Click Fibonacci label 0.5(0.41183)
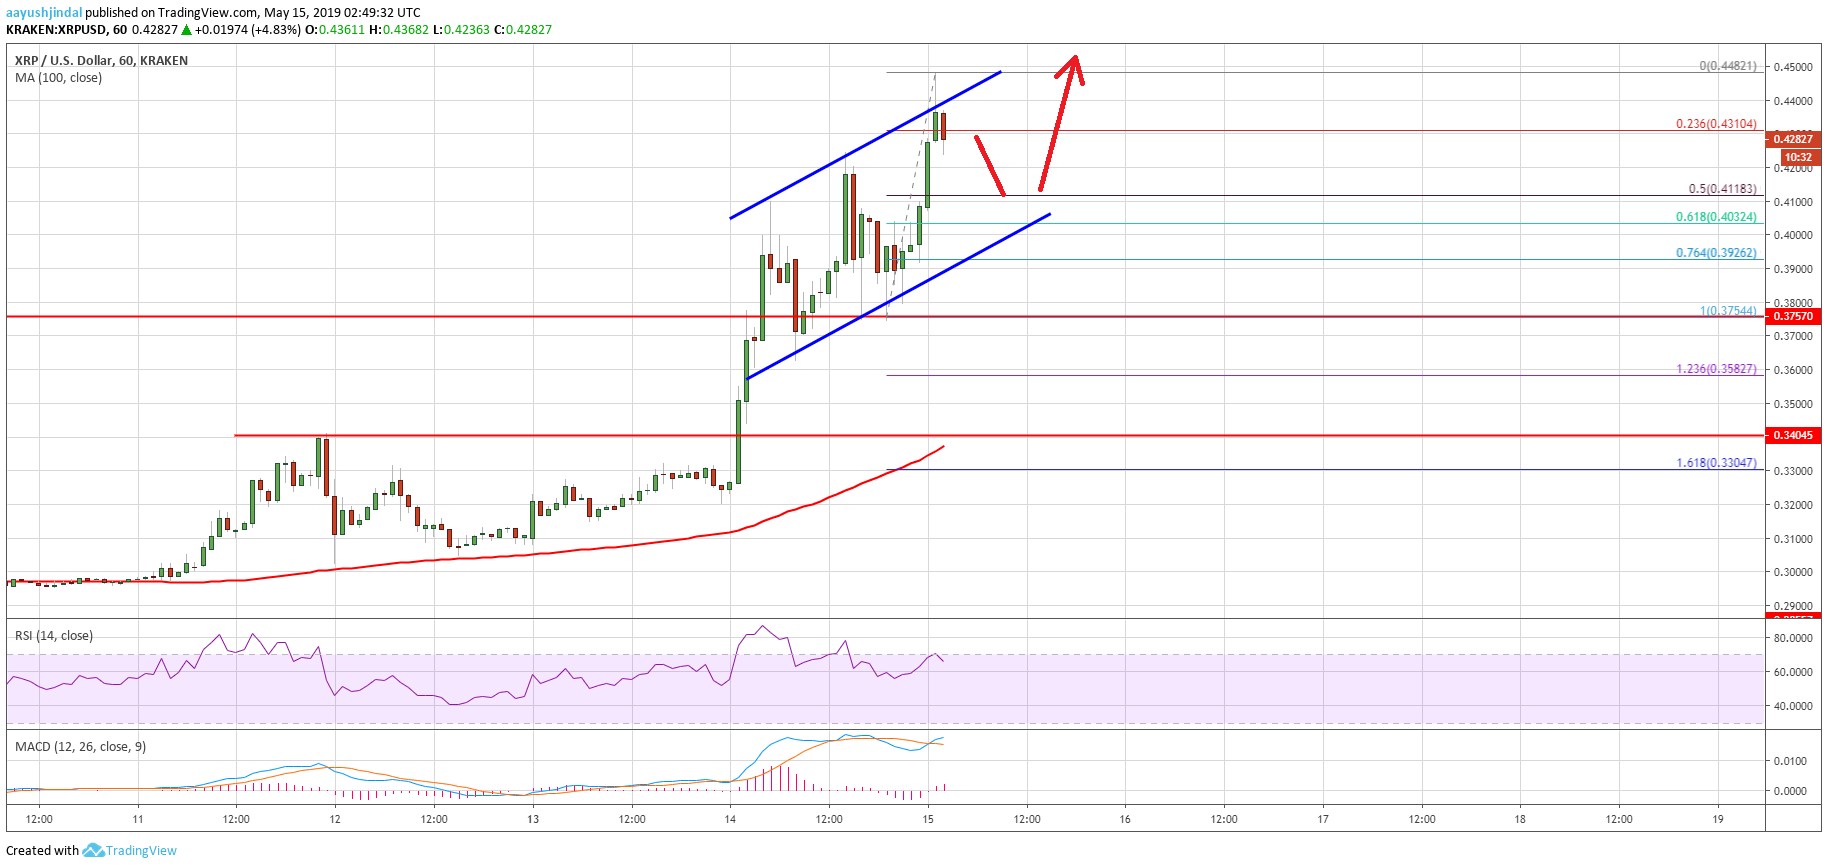This screenshot has height=868, width=1828. coord(1722,189)
